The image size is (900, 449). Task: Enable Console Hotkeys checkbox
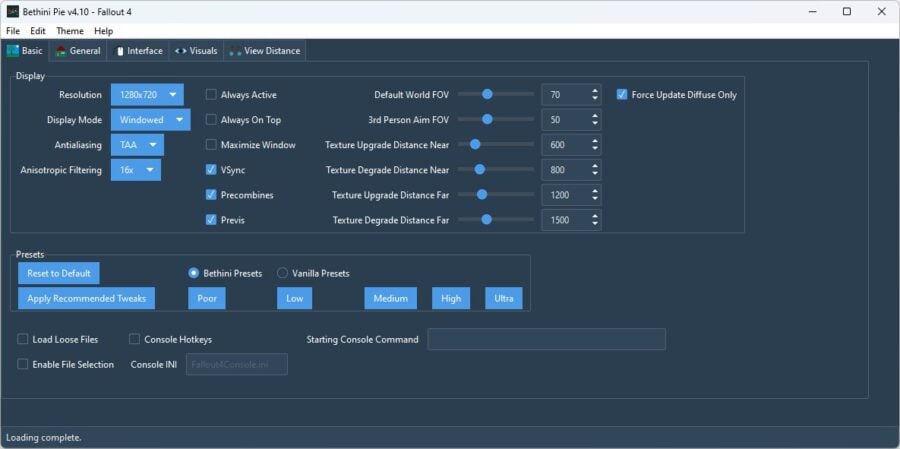134,339
